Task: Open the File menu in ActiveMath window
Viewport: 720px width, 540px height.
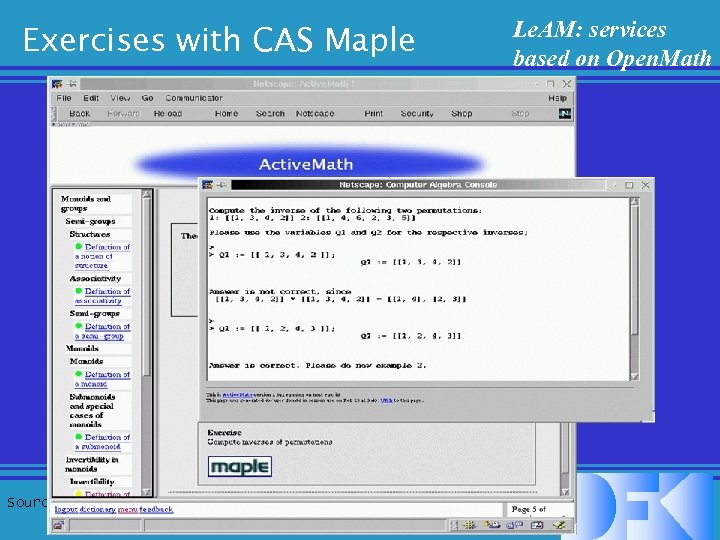Action: [x=64, y=98]
